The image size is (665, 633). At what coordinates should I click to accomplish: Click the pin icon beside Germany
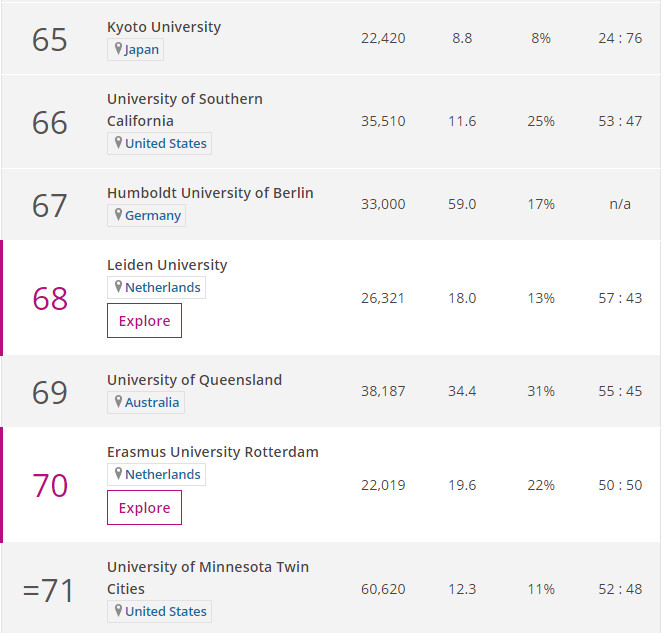click(x=118, y=214)
